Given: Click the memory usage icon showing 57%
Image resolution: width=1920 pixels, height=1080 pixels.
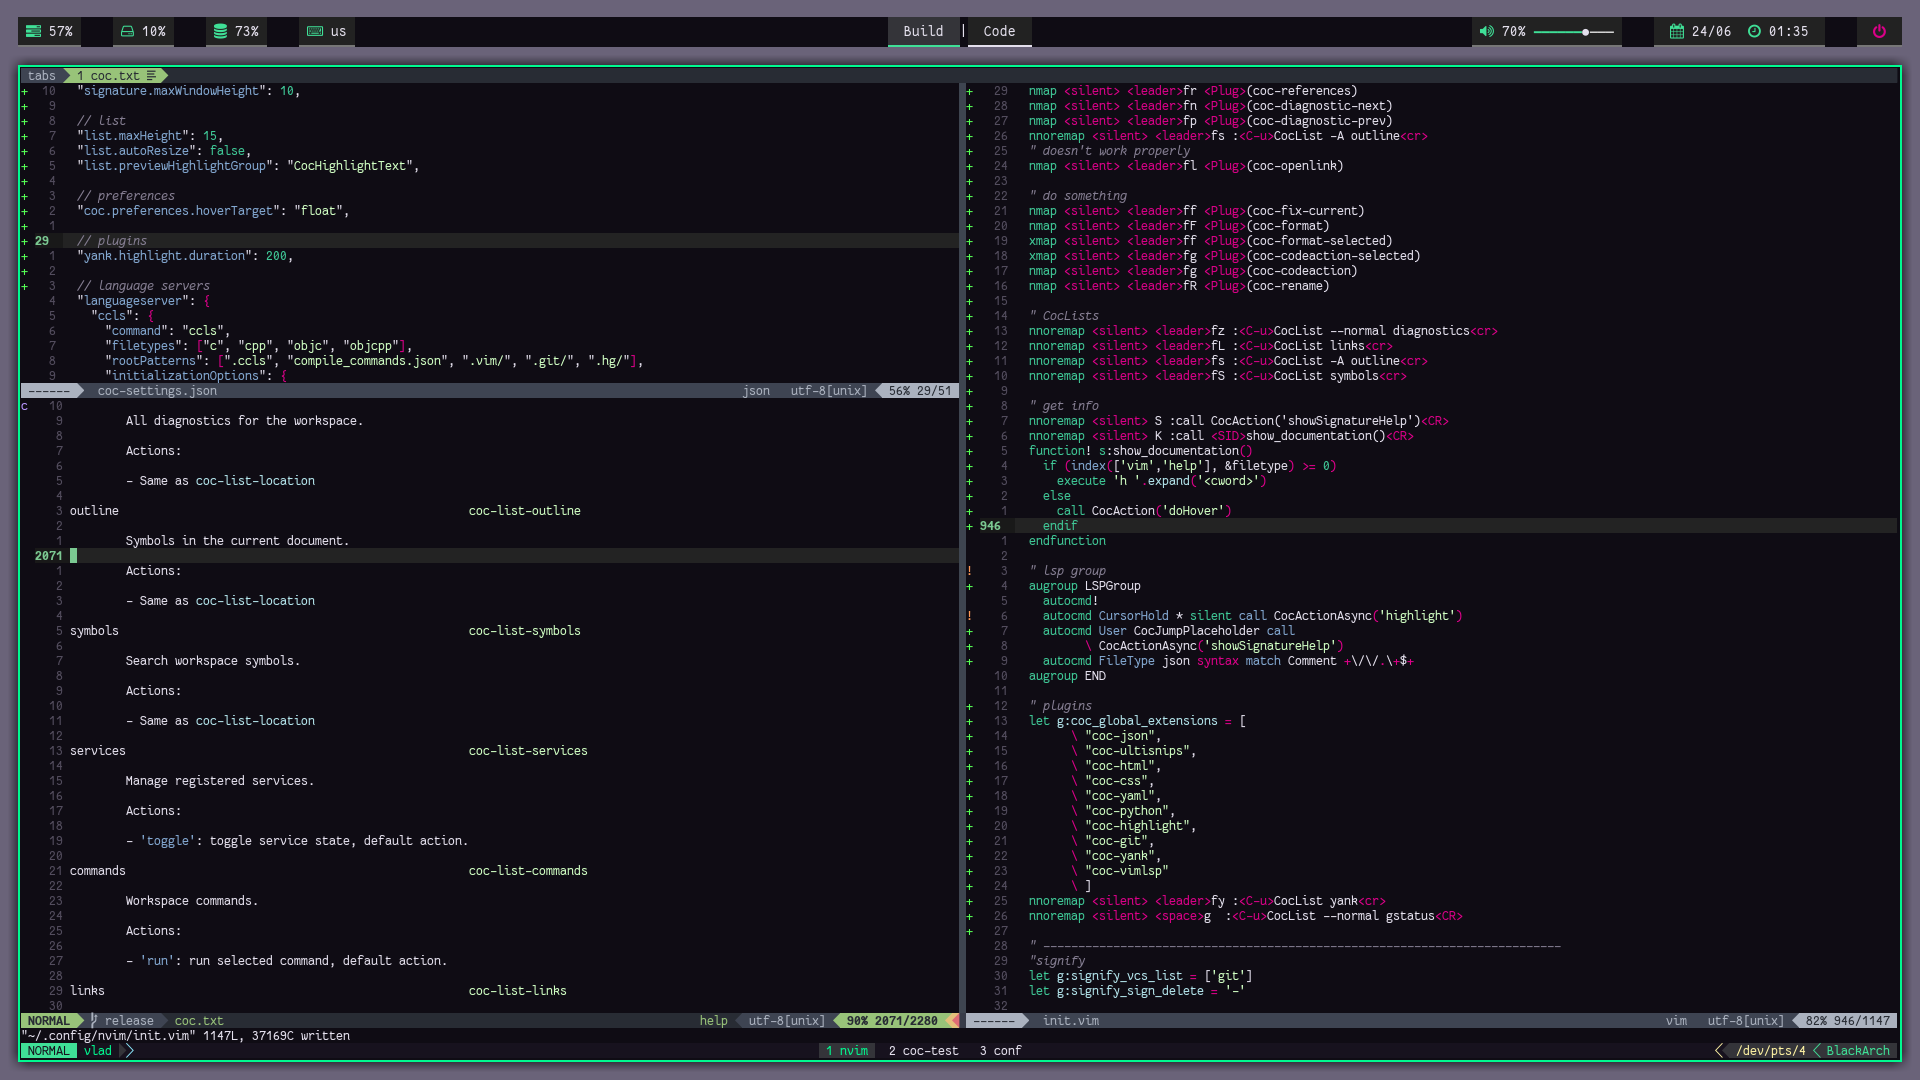Looking at the screenshot, I should [33, 31].
